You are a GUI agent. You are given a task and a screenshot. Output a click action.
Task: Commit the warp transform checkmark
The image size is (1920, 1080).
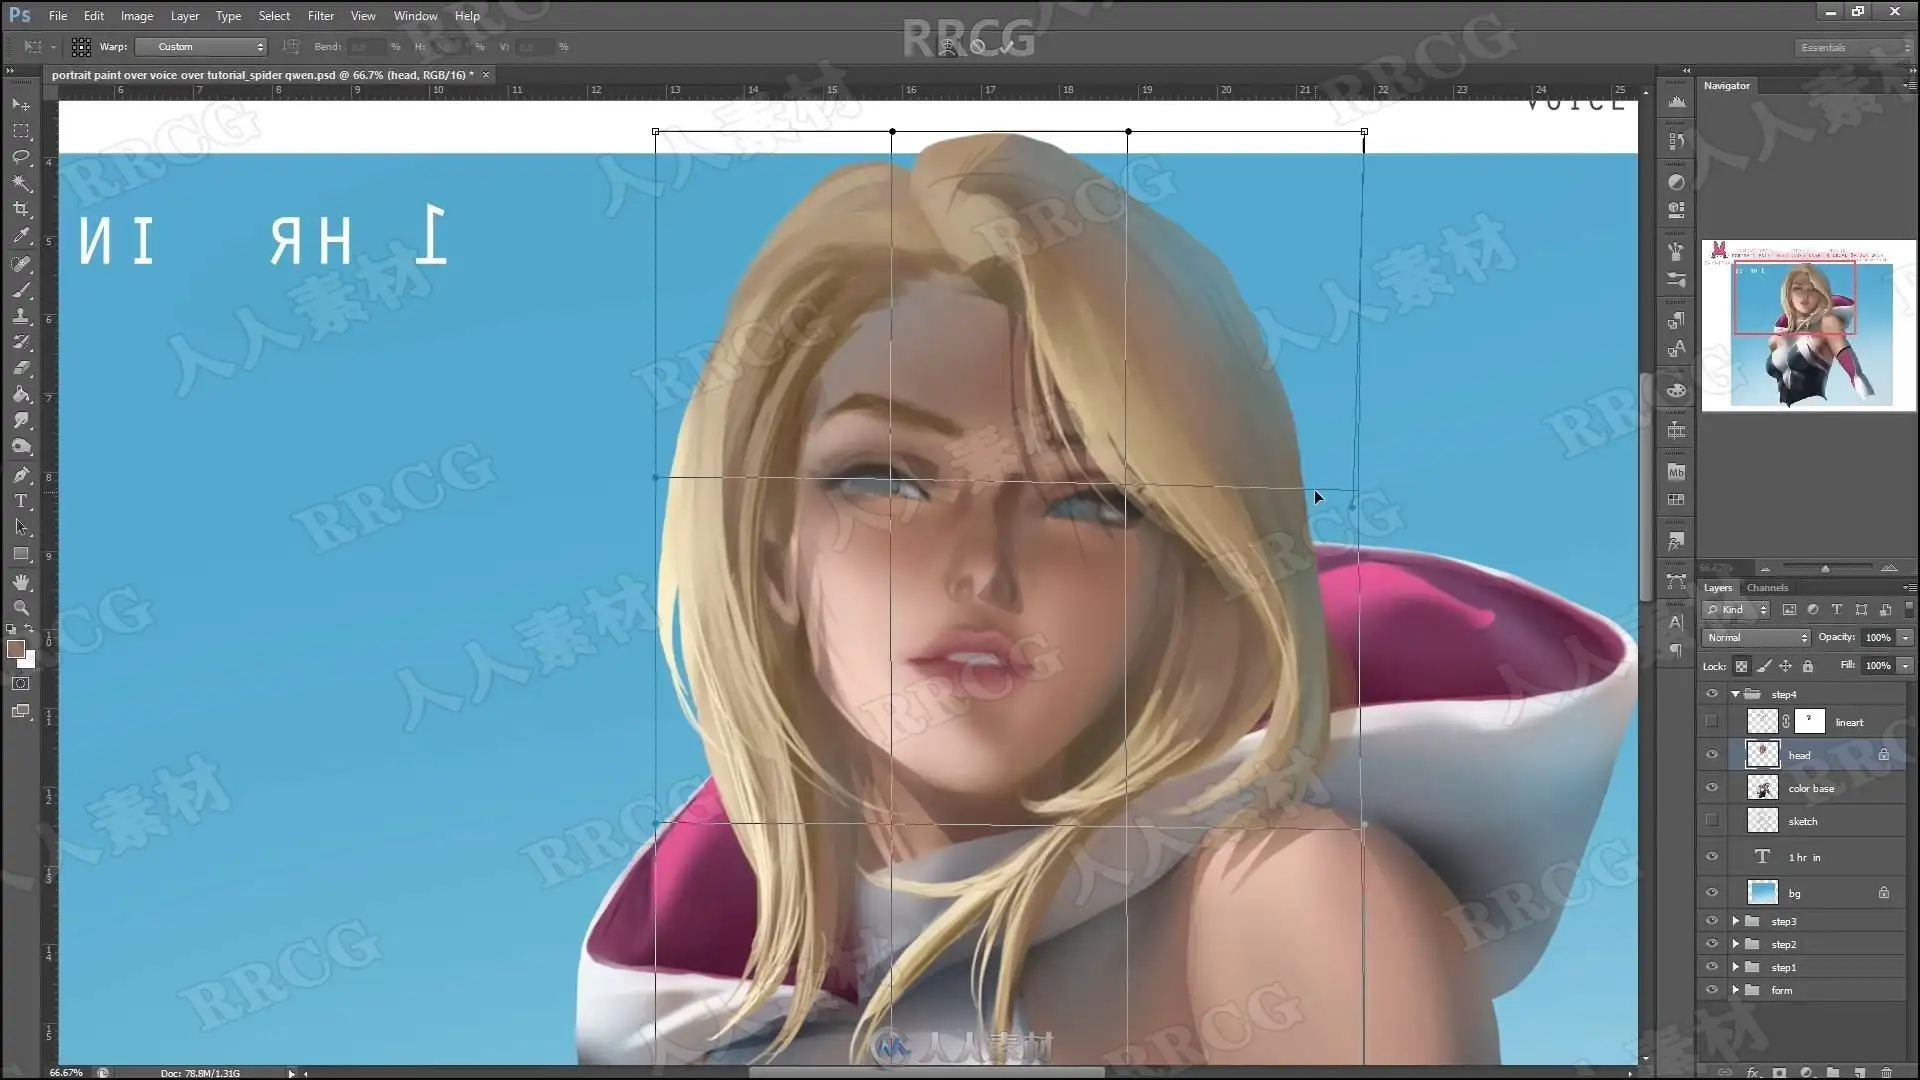tap(1007, 46)
